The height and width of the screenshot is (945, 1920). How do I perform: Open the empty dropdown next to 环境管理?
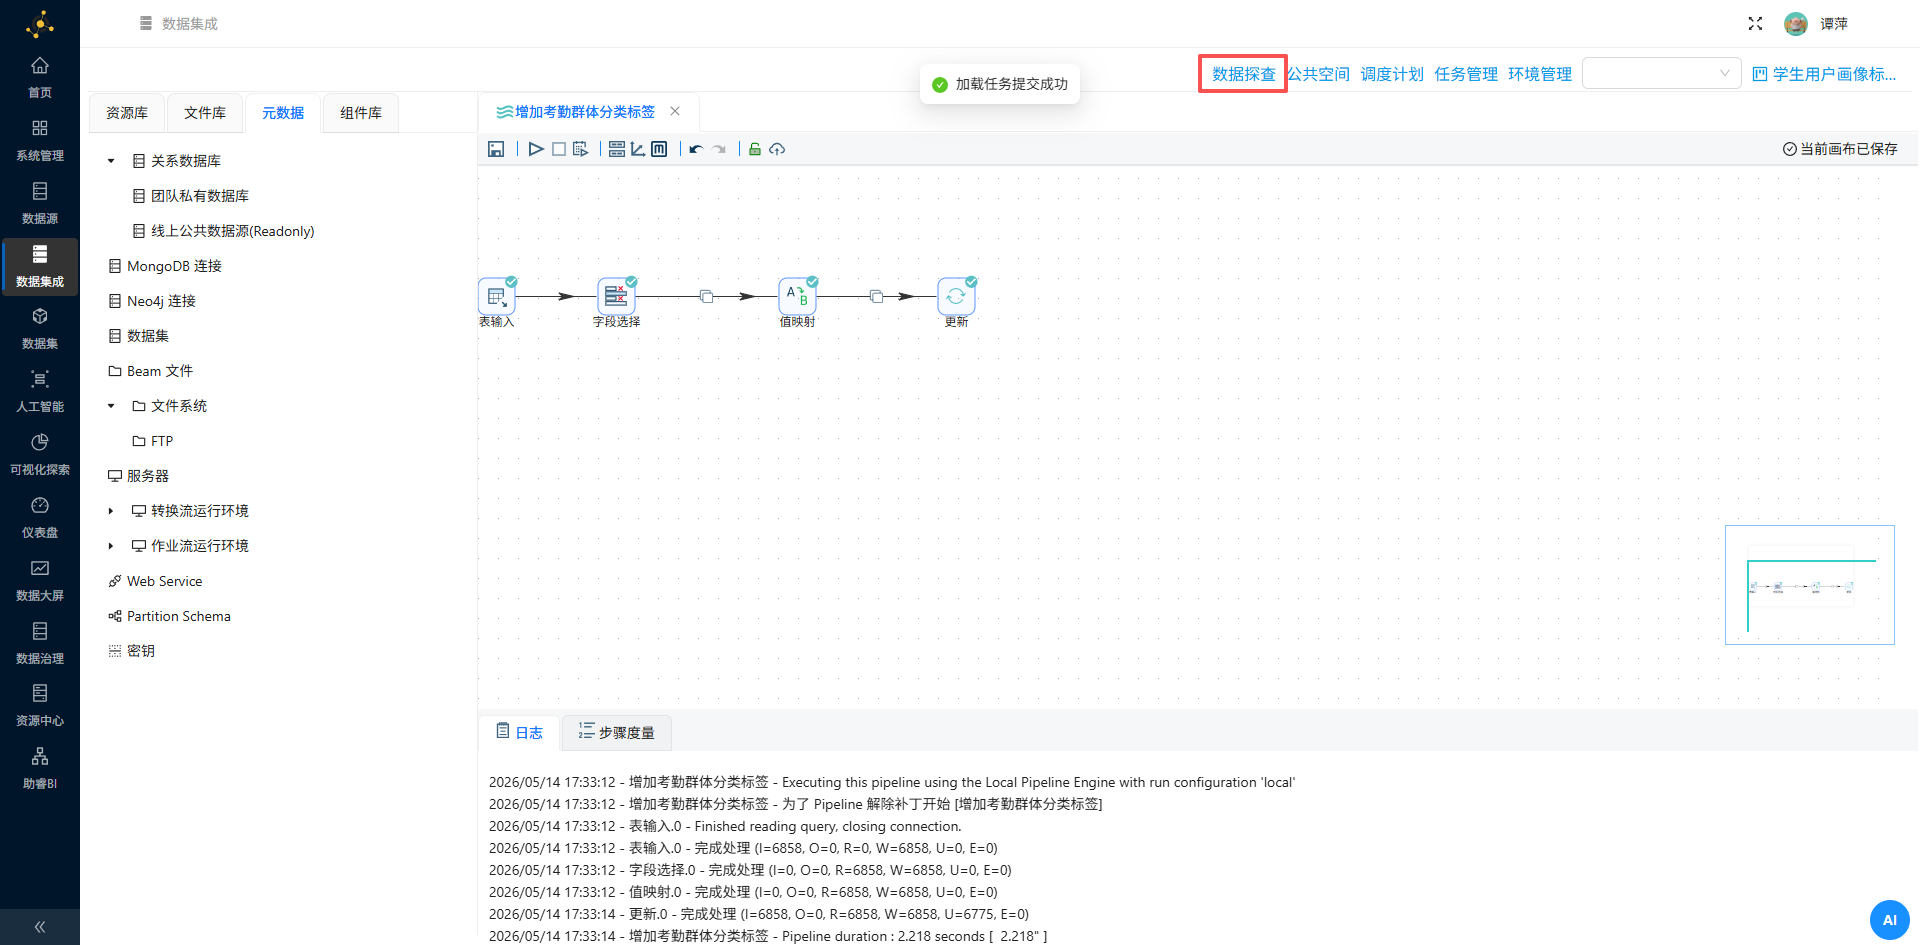point(1662,73)
